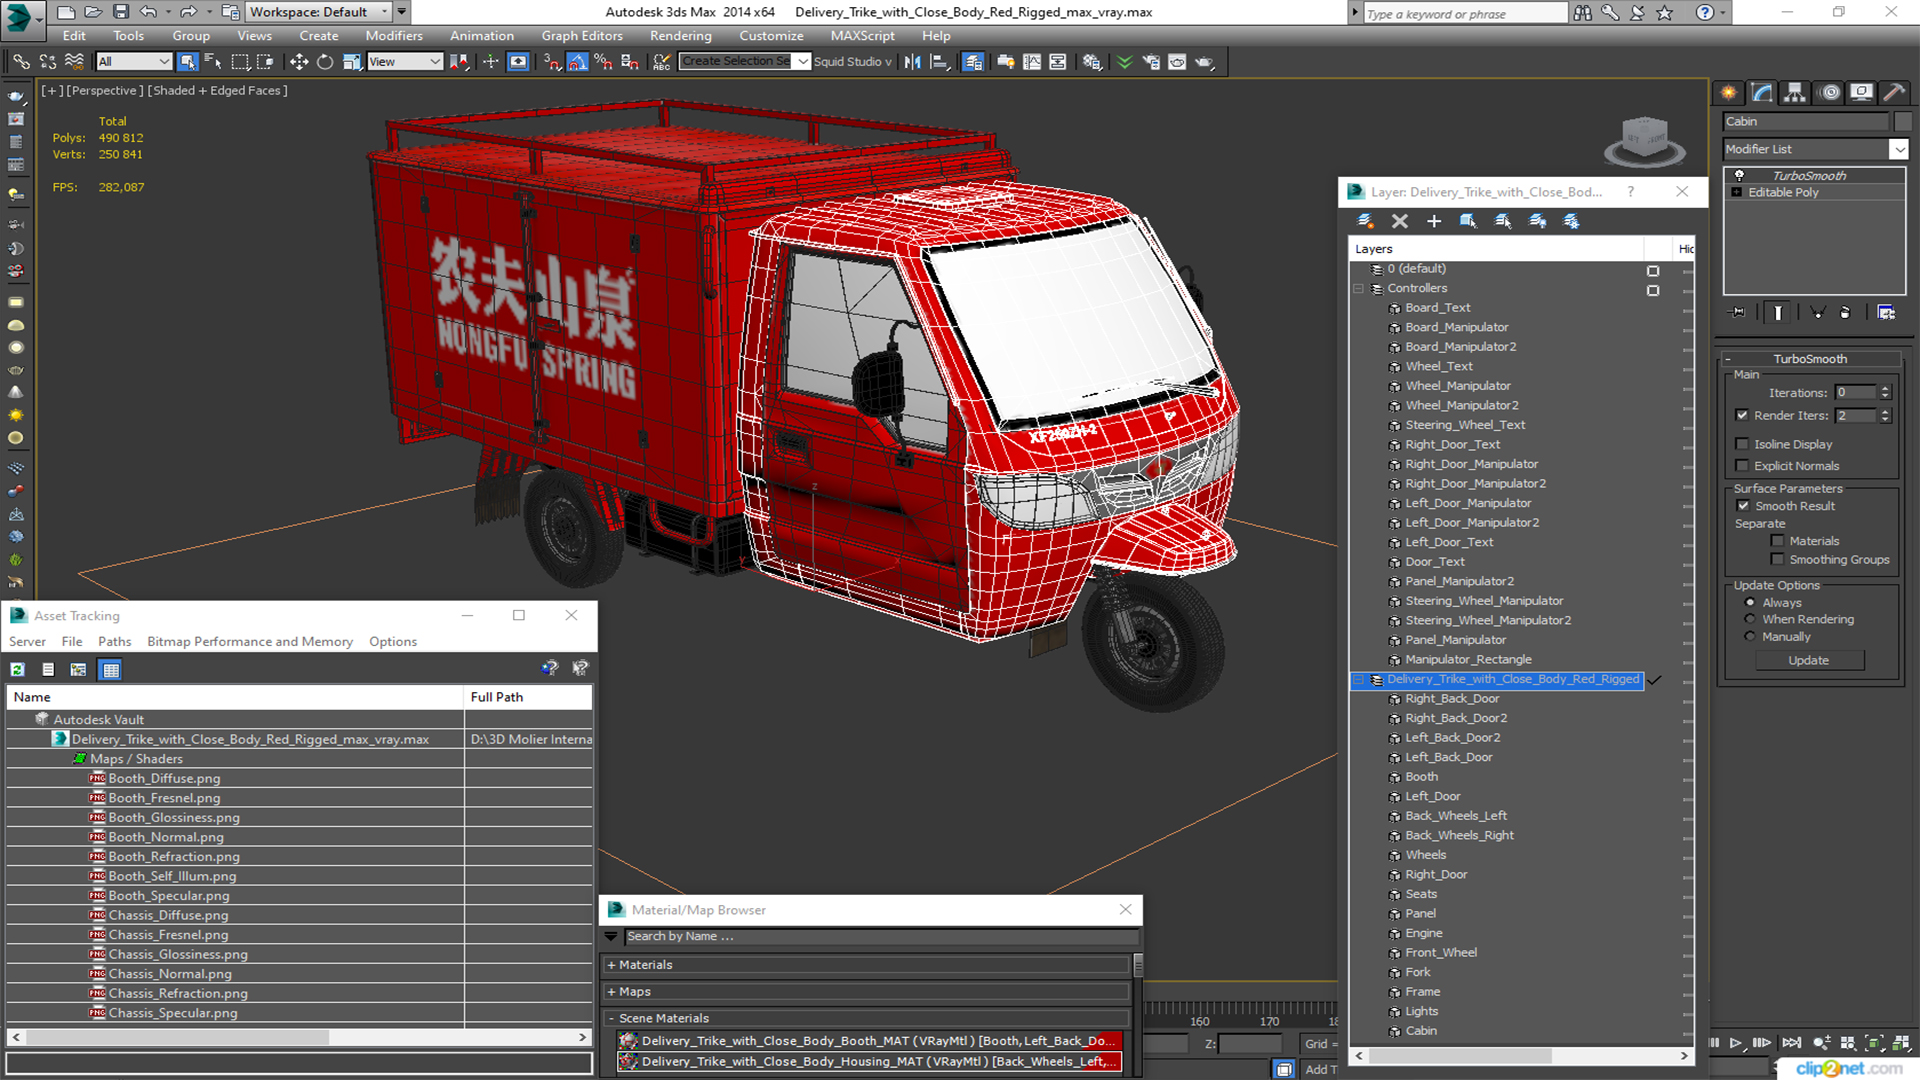Click the Search by Name field
The height and width of the screenshot is (1080, 1920).
[x=880, y=937]
